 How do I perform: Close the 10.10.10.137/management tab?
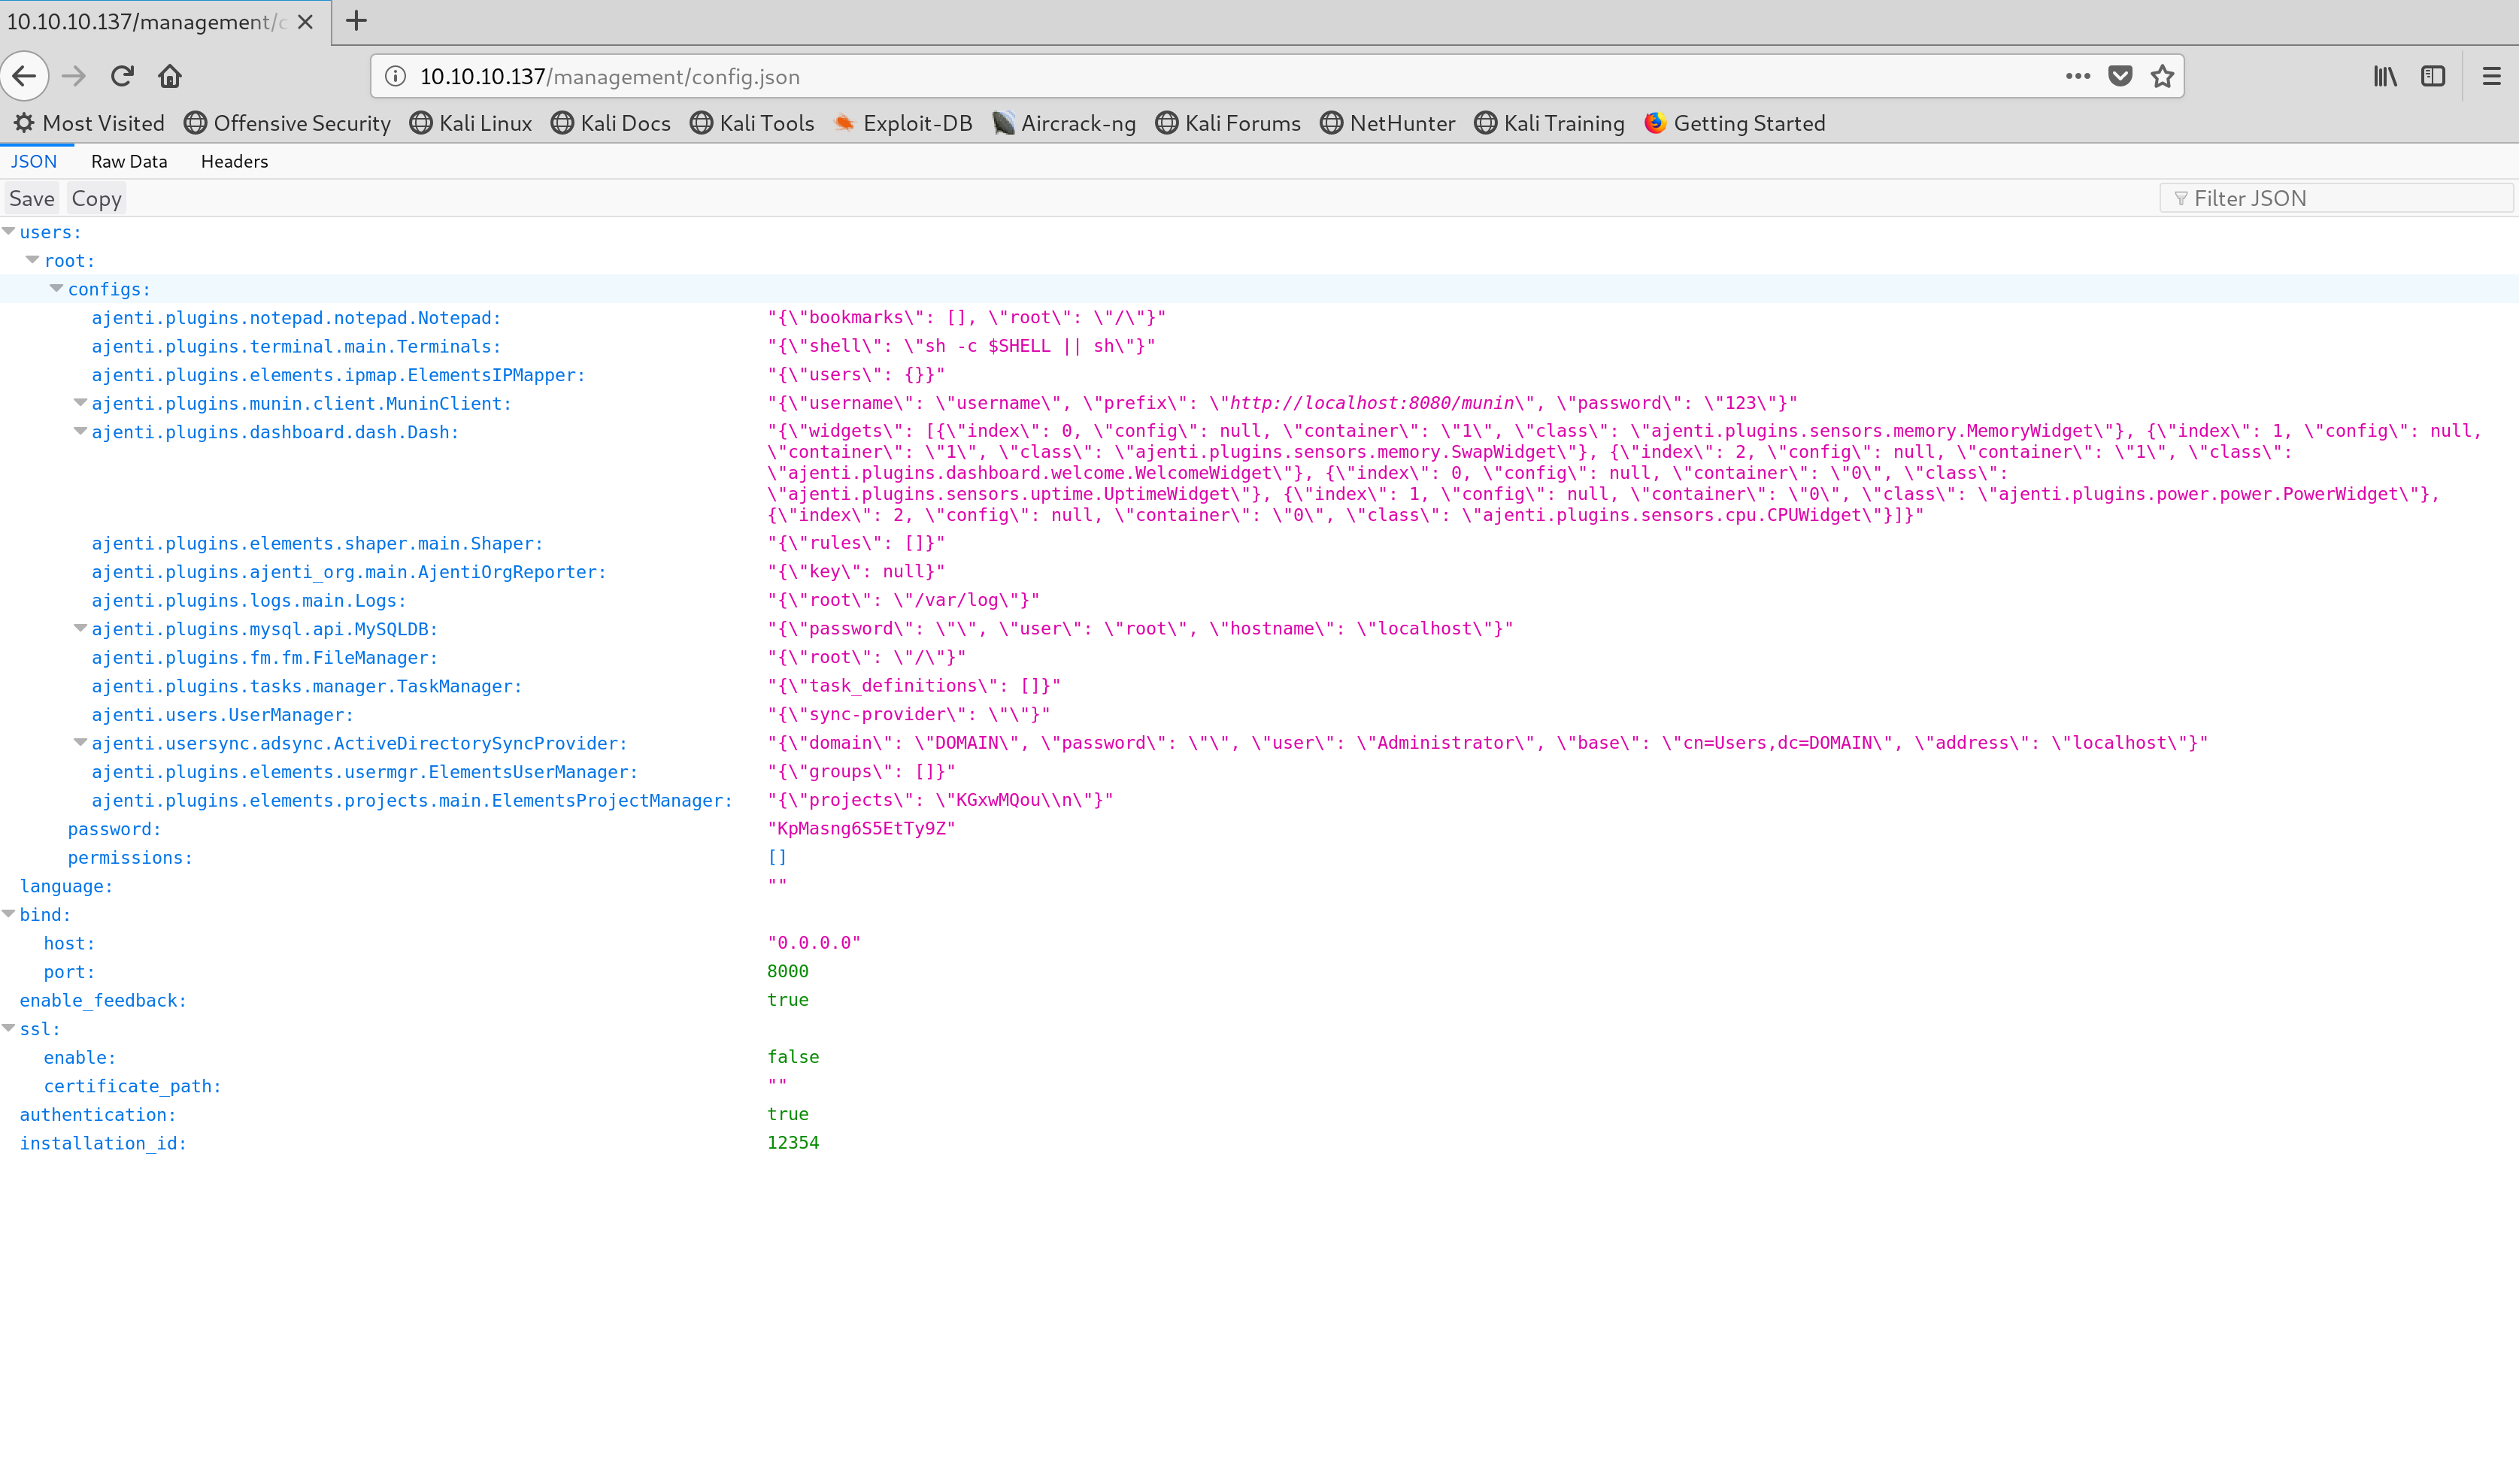306,22
